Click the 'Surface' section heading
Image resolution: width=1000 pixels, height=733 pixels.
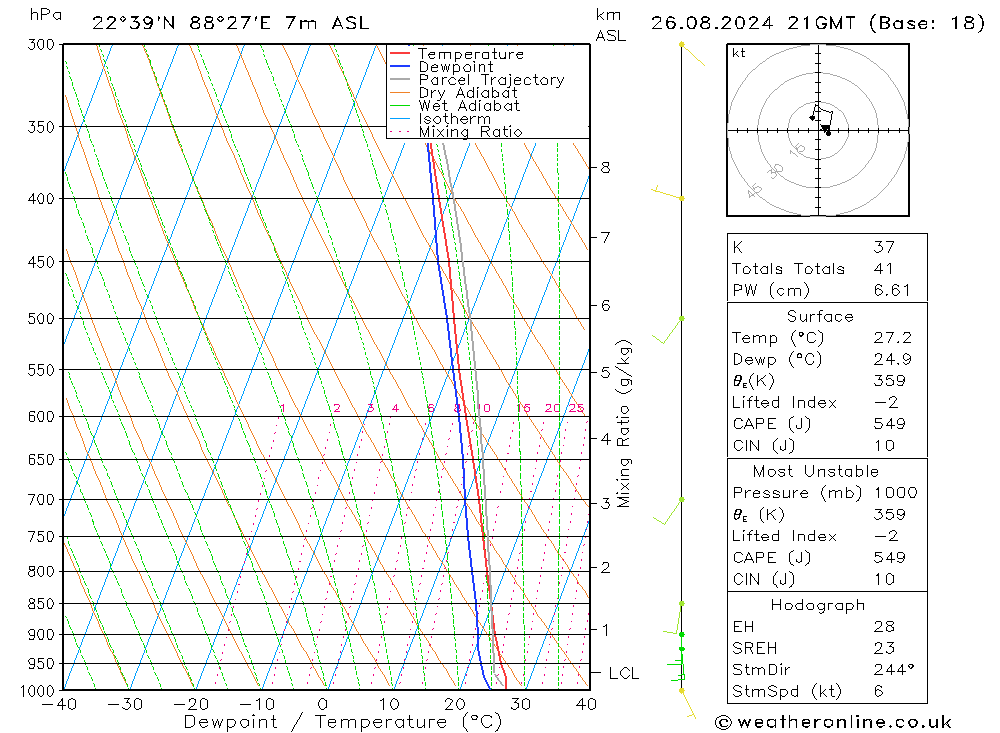tap(820, 316)
